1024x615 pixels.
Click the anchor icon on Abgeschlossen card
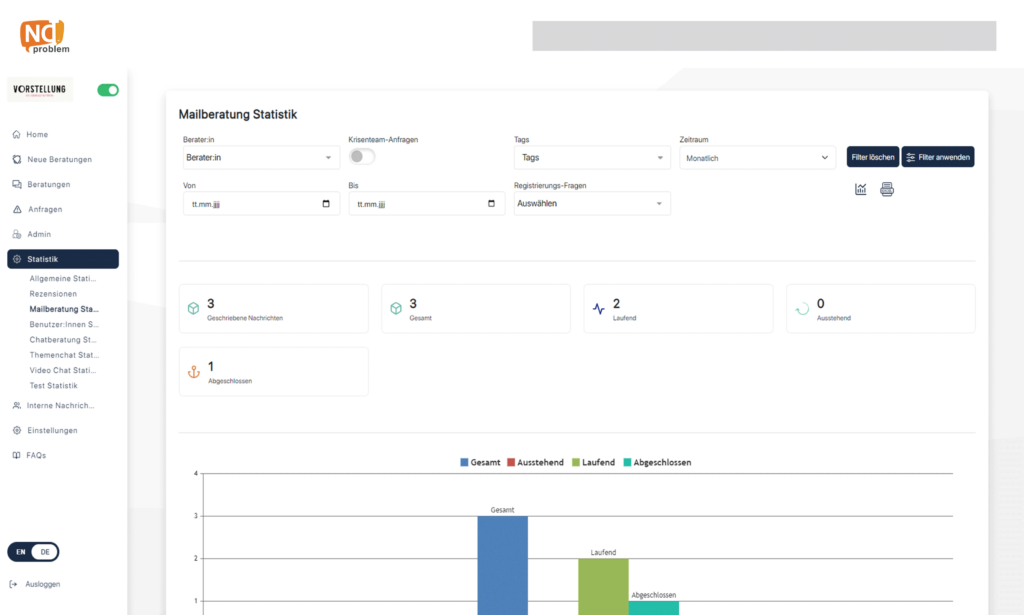[194, 372]
